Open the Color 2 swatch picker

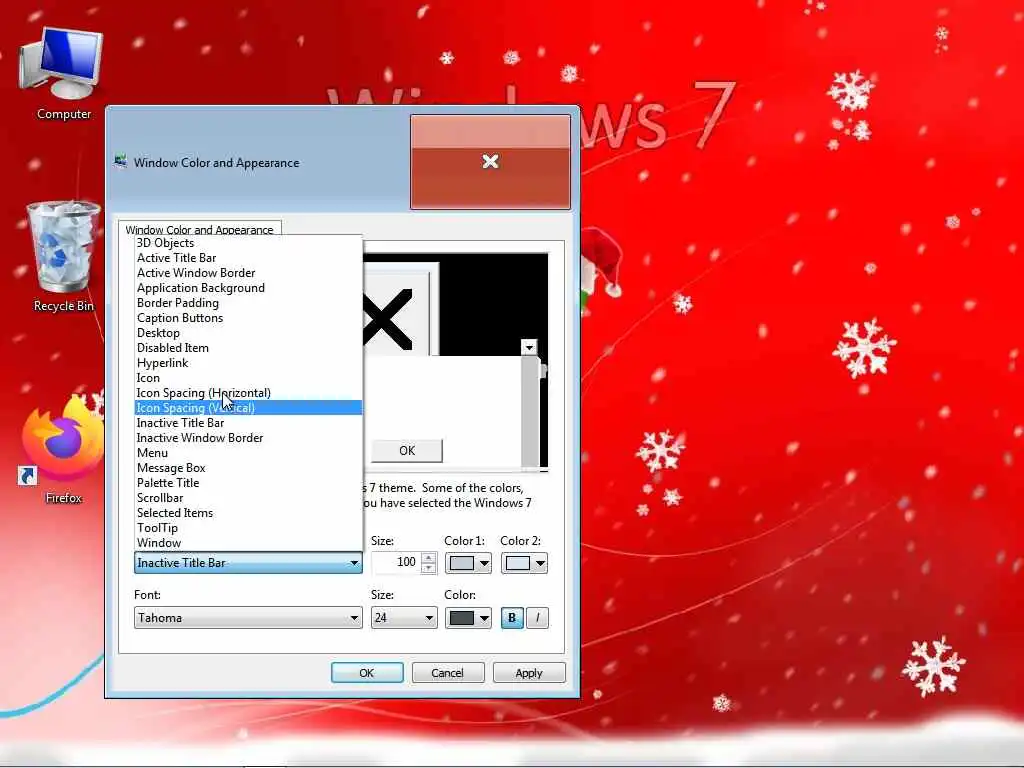tap(524, 563)
